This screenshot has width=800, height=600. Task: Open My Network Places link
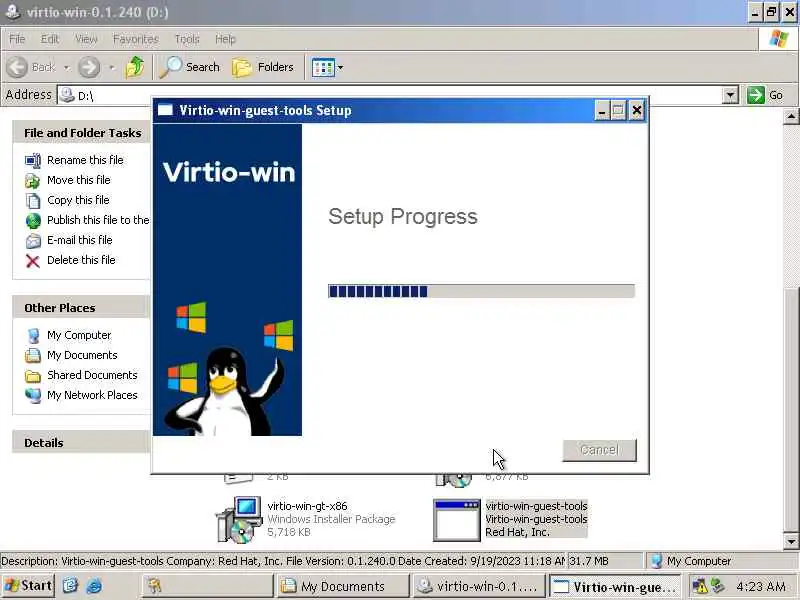[92, 395]
